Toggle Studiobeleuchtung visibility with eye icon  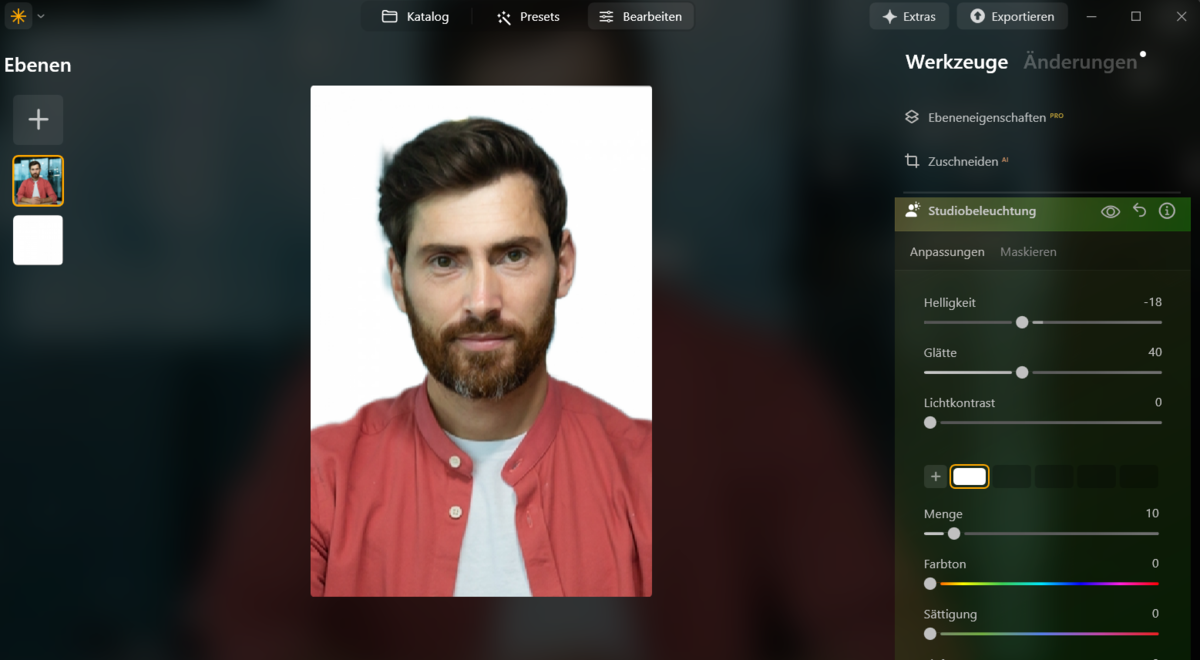pyautogui.click(x=1110, y=212)
